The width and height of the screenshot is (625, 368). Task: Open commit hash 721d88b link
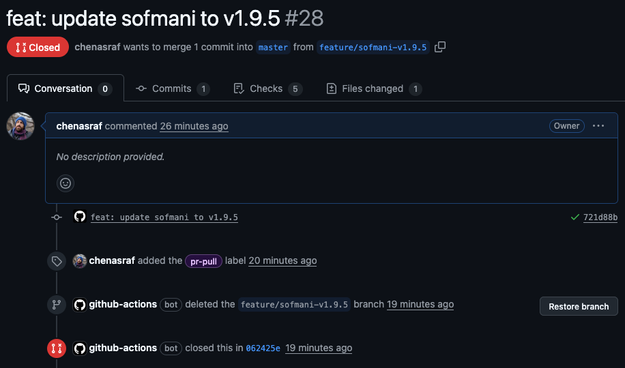click(x=600, y=217)
